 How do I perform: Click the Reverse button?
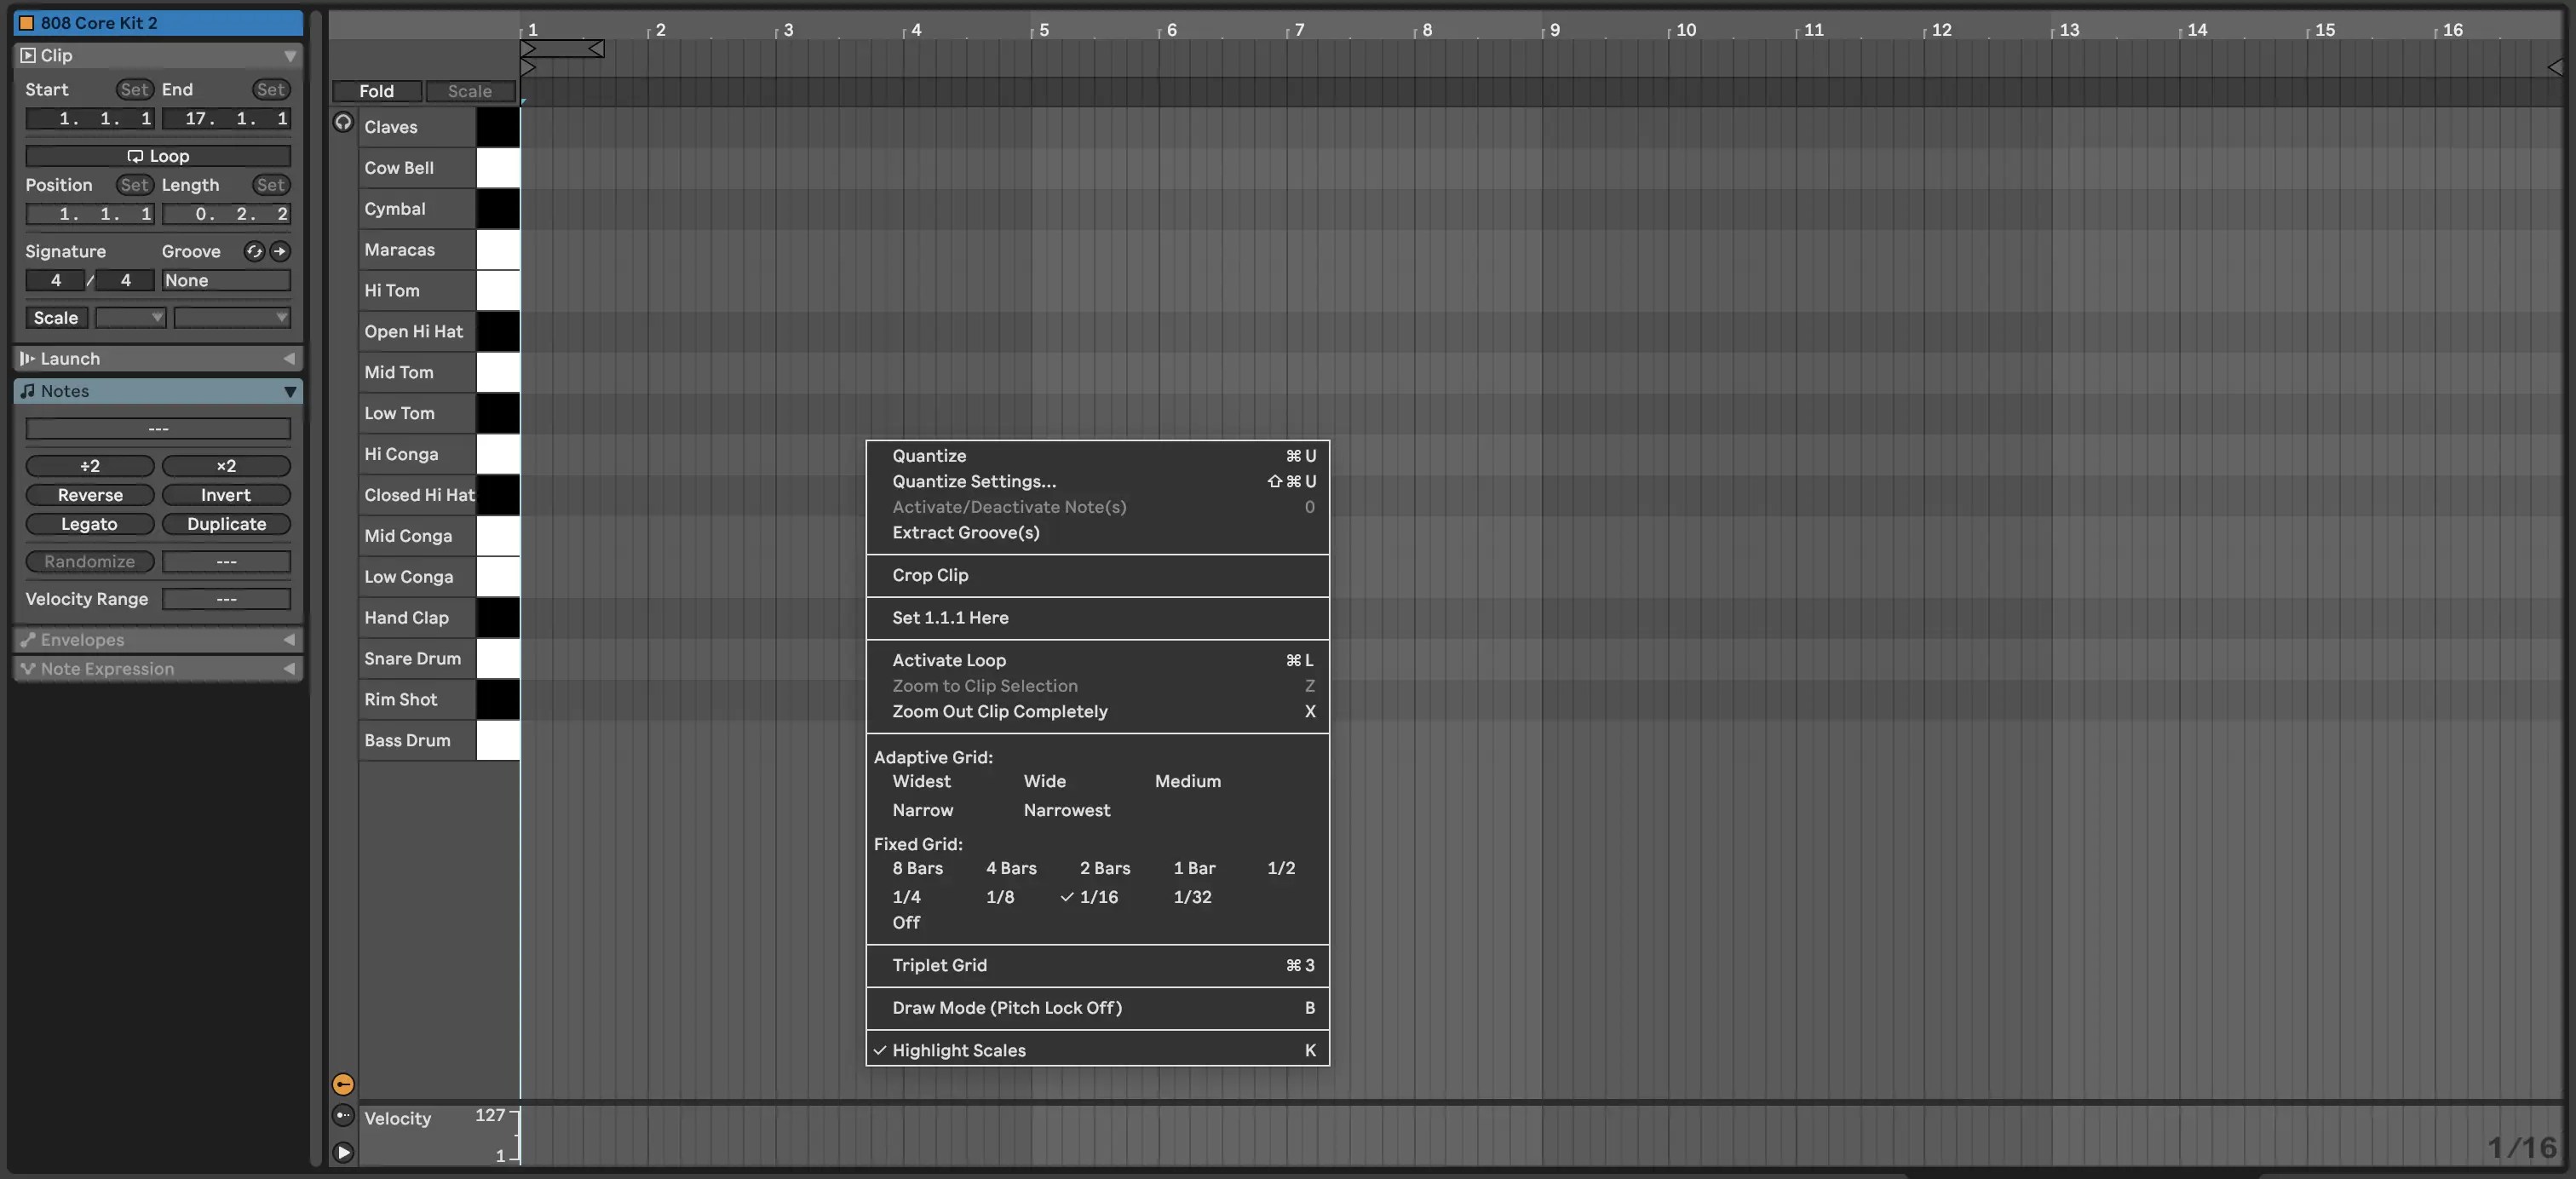tap(89, 494)
